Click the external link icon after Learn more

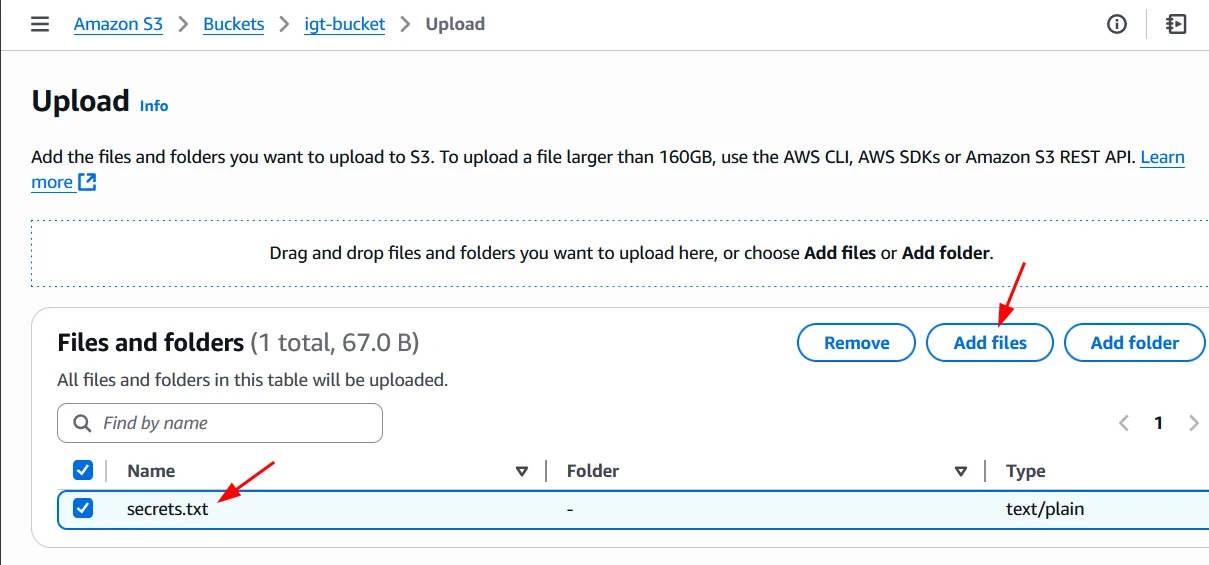[x=87, y=182]
